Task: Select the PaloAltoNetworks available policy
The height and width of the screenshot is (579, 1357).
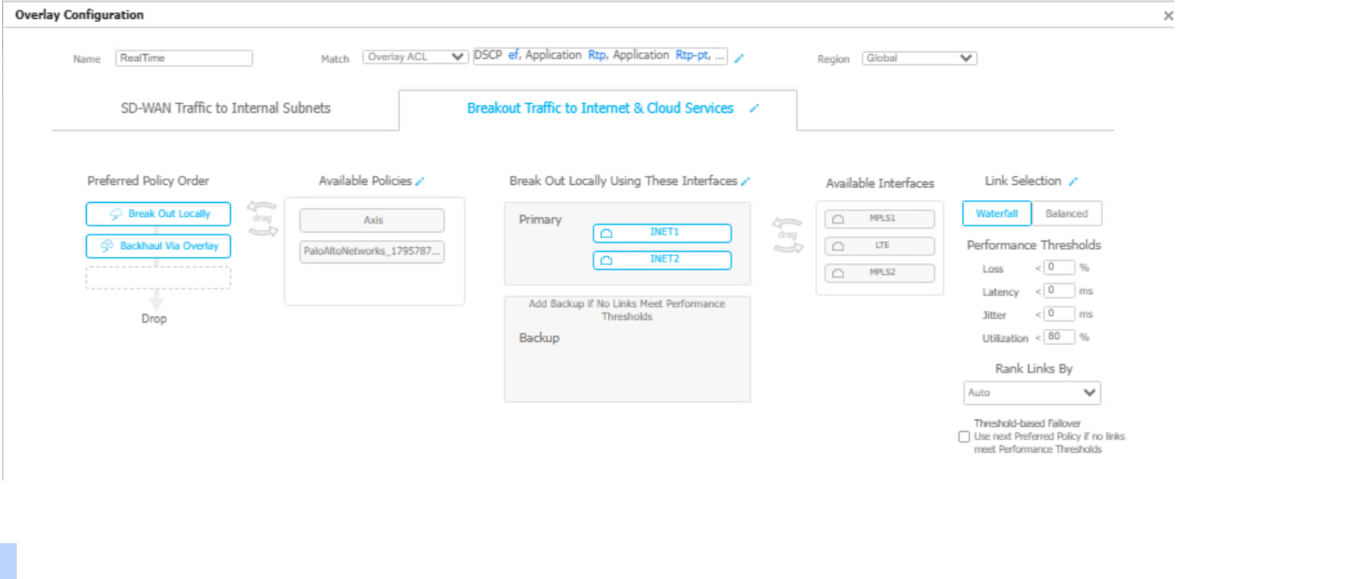Action: click(372, 252)
